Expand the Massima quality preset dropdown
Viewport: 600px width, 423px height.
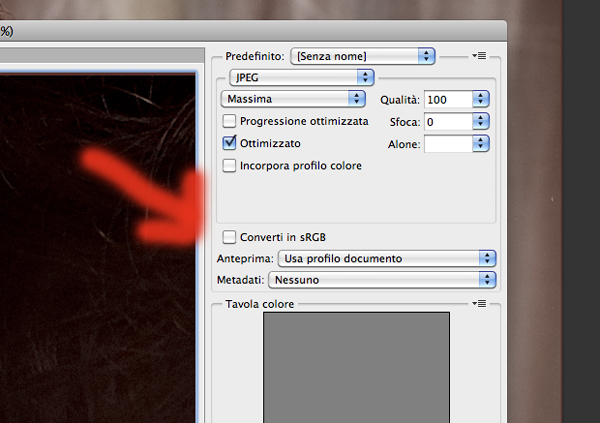point(291,99)
